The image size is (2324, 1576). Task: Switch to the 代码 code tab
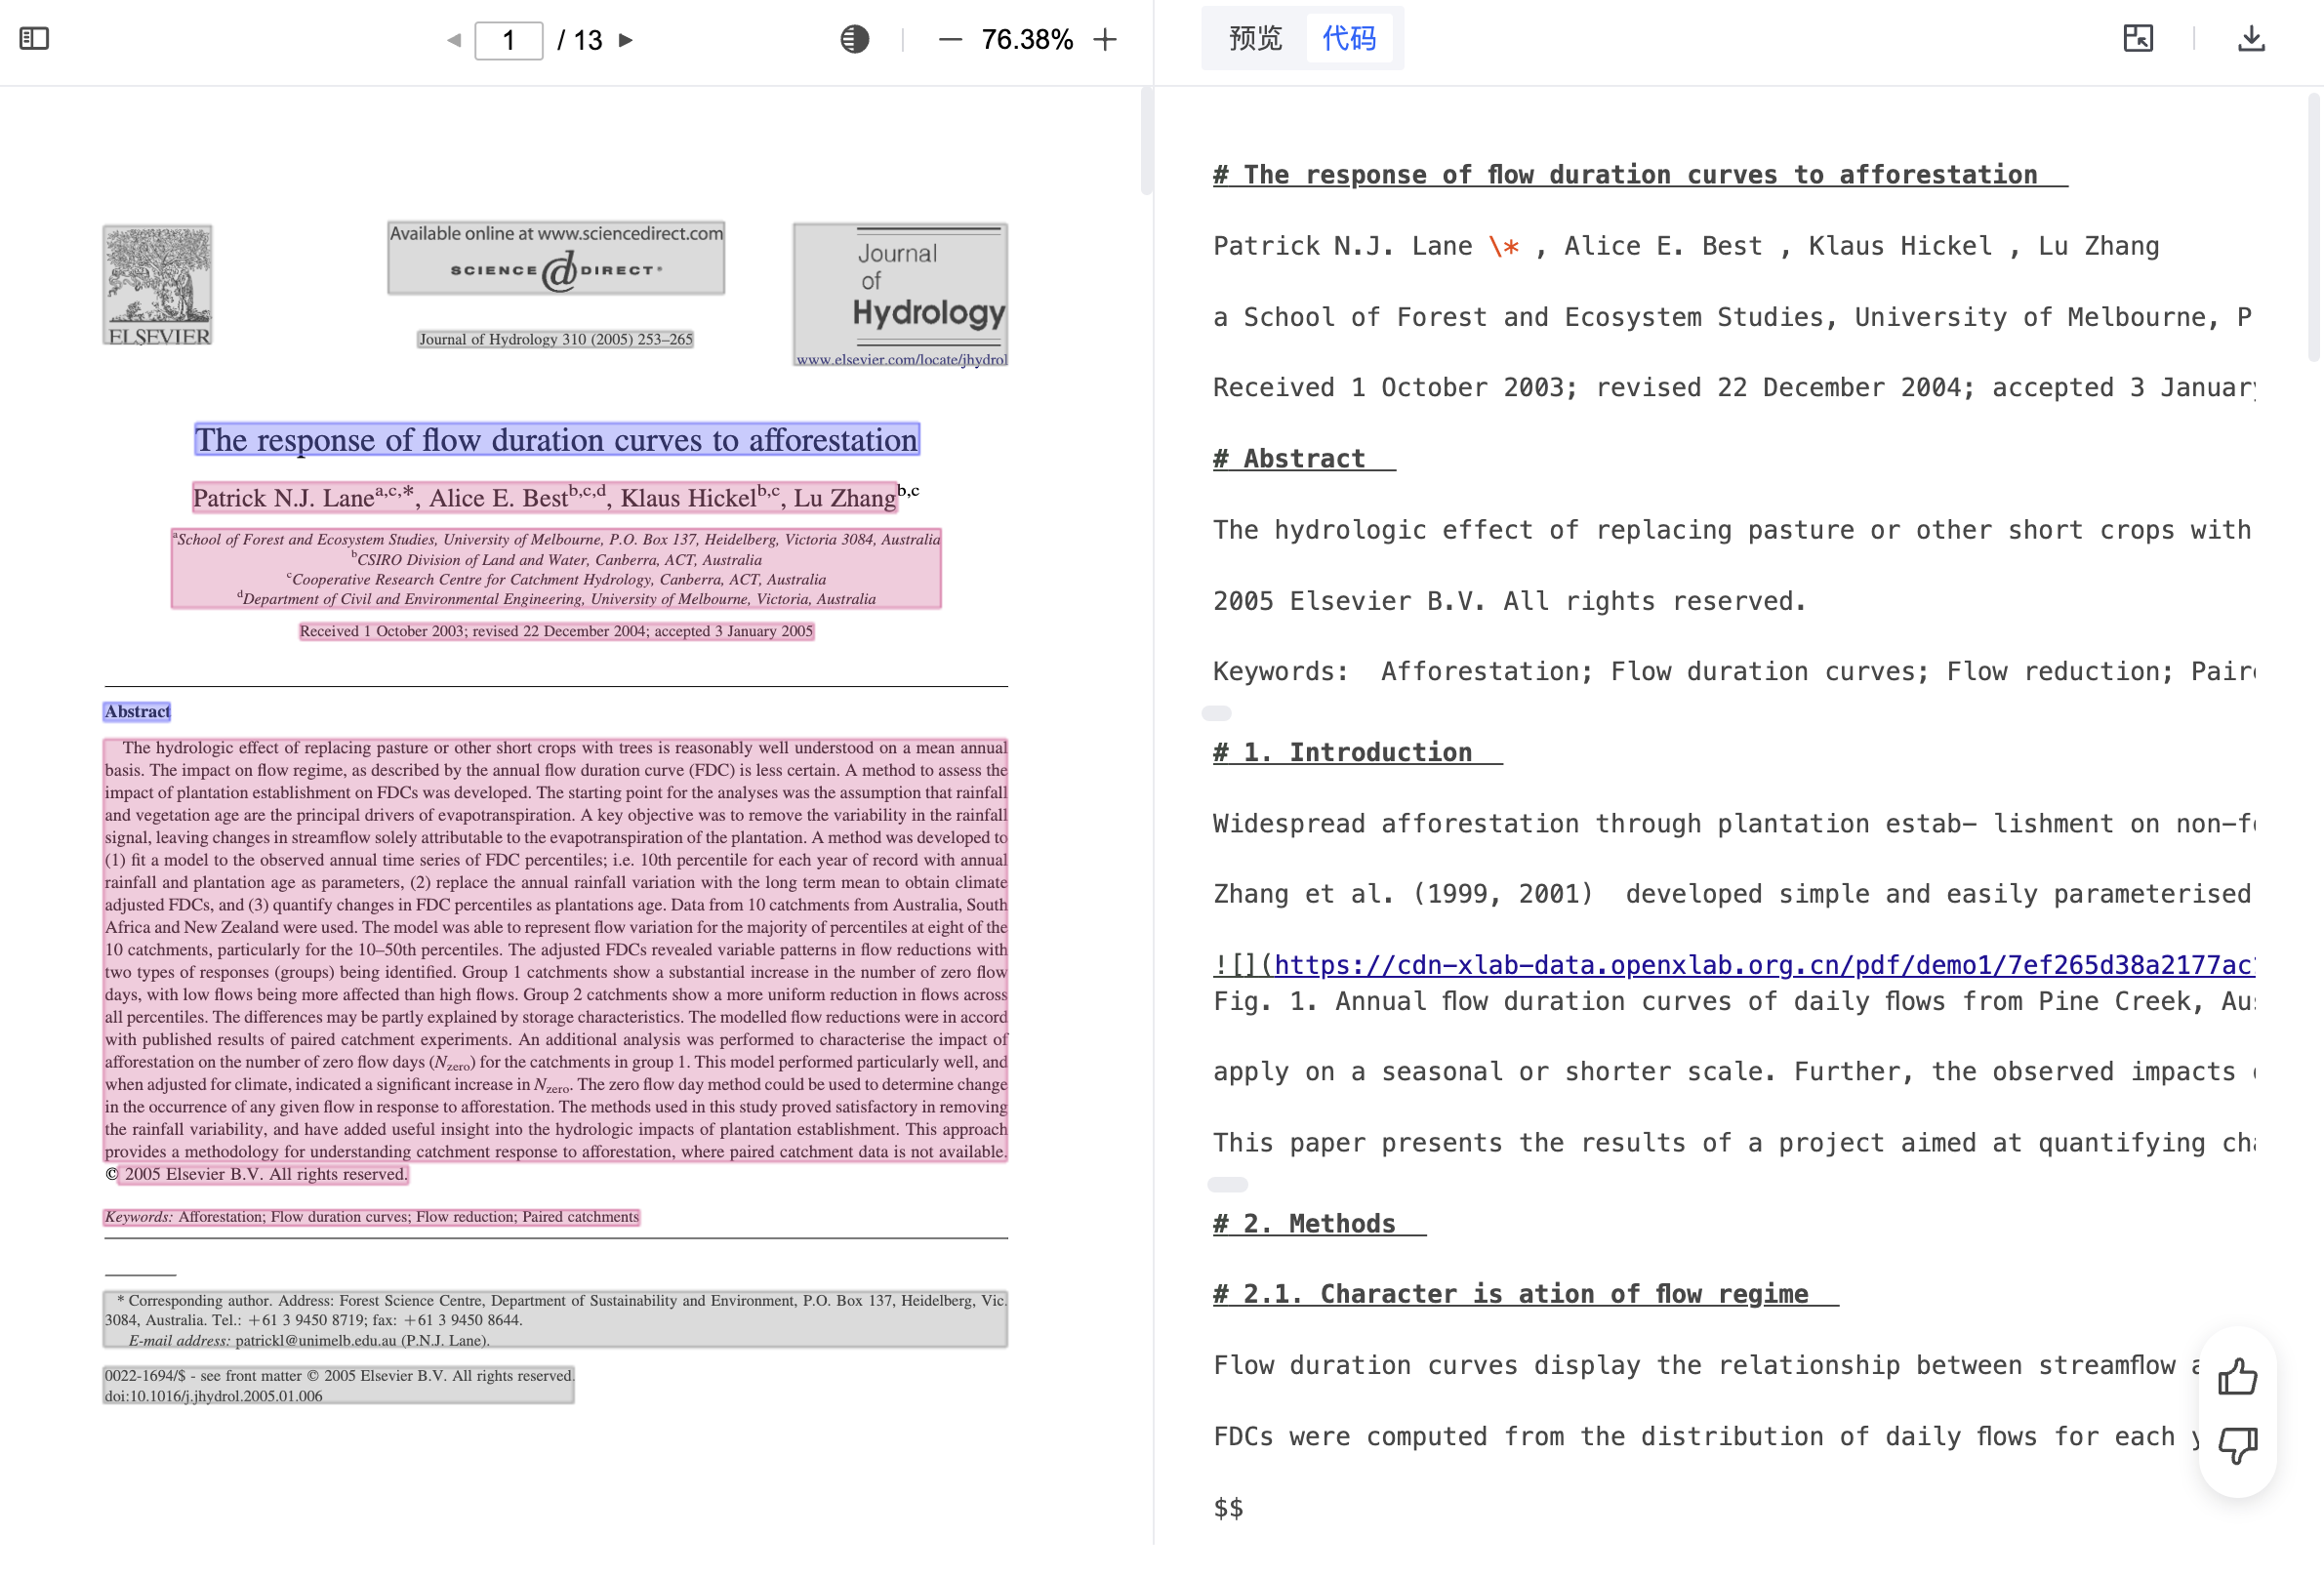coord(1349,38)
